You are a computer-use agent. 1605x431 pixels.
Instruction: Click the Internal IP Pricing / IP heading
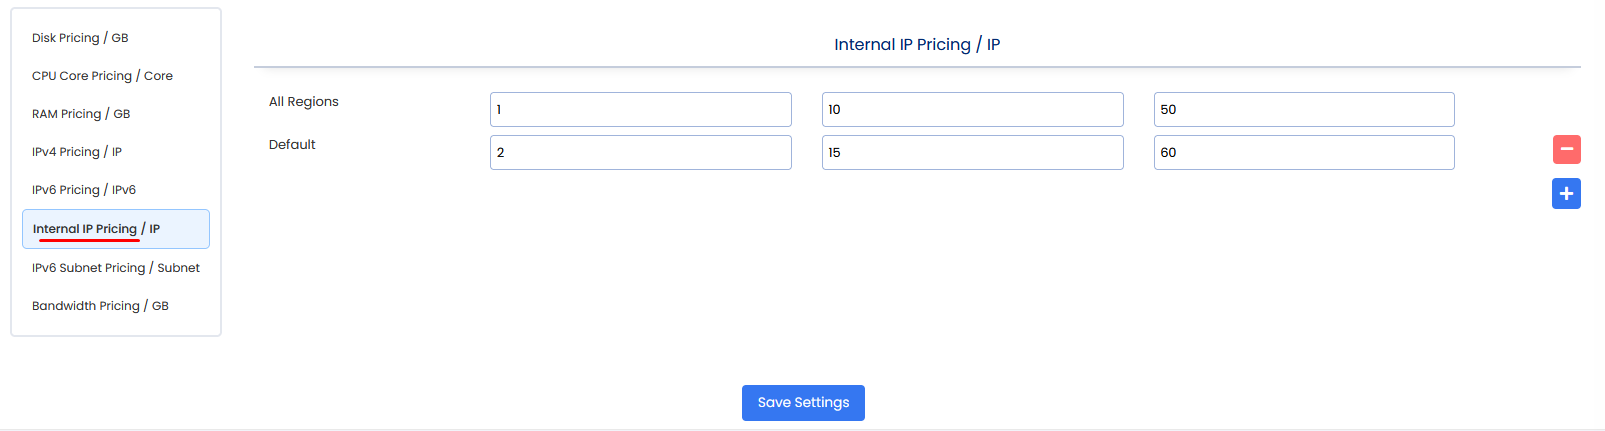pyautogui.click(x=917, y=45)
